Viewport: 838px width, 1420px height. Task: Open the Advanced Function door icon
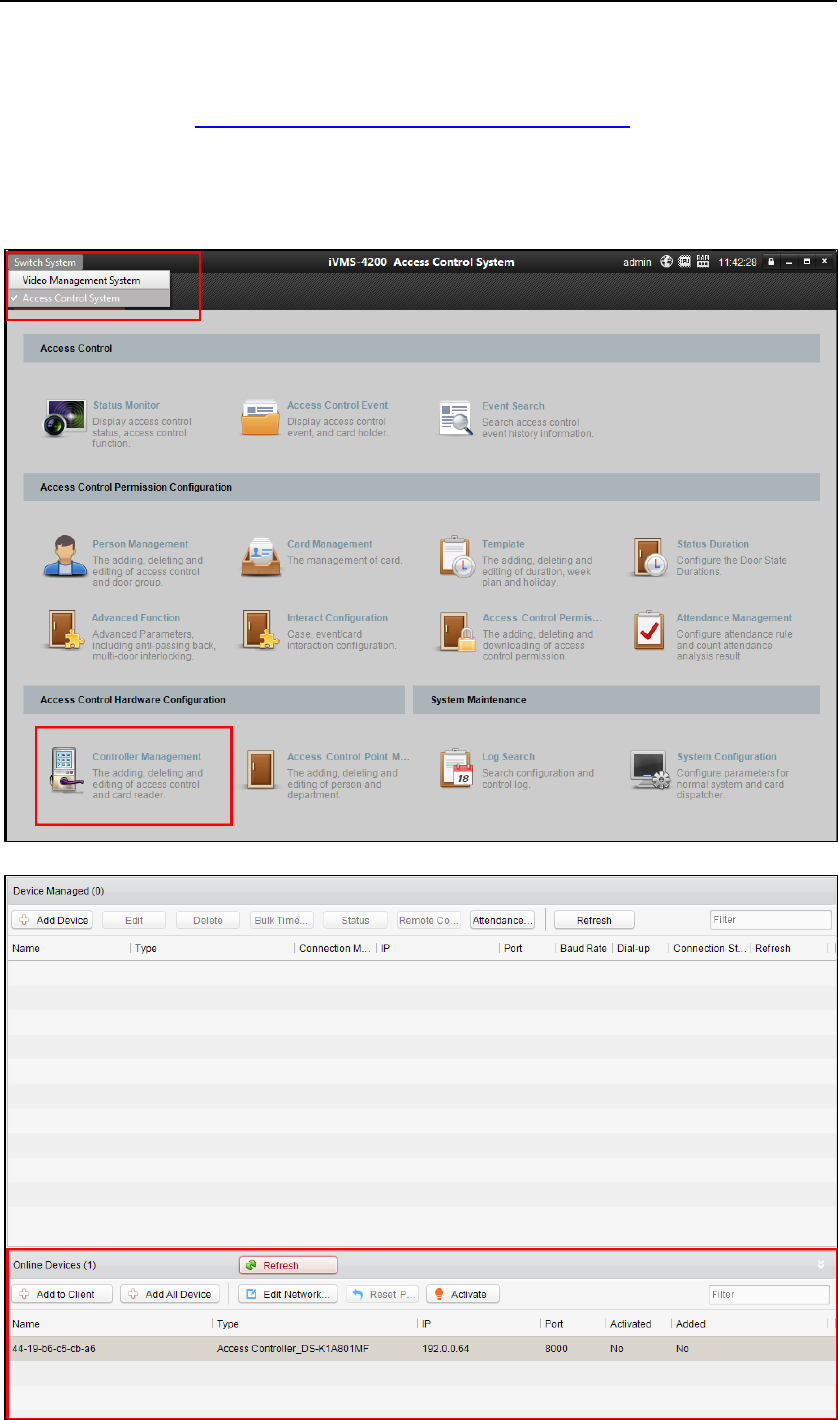(65, 631)
